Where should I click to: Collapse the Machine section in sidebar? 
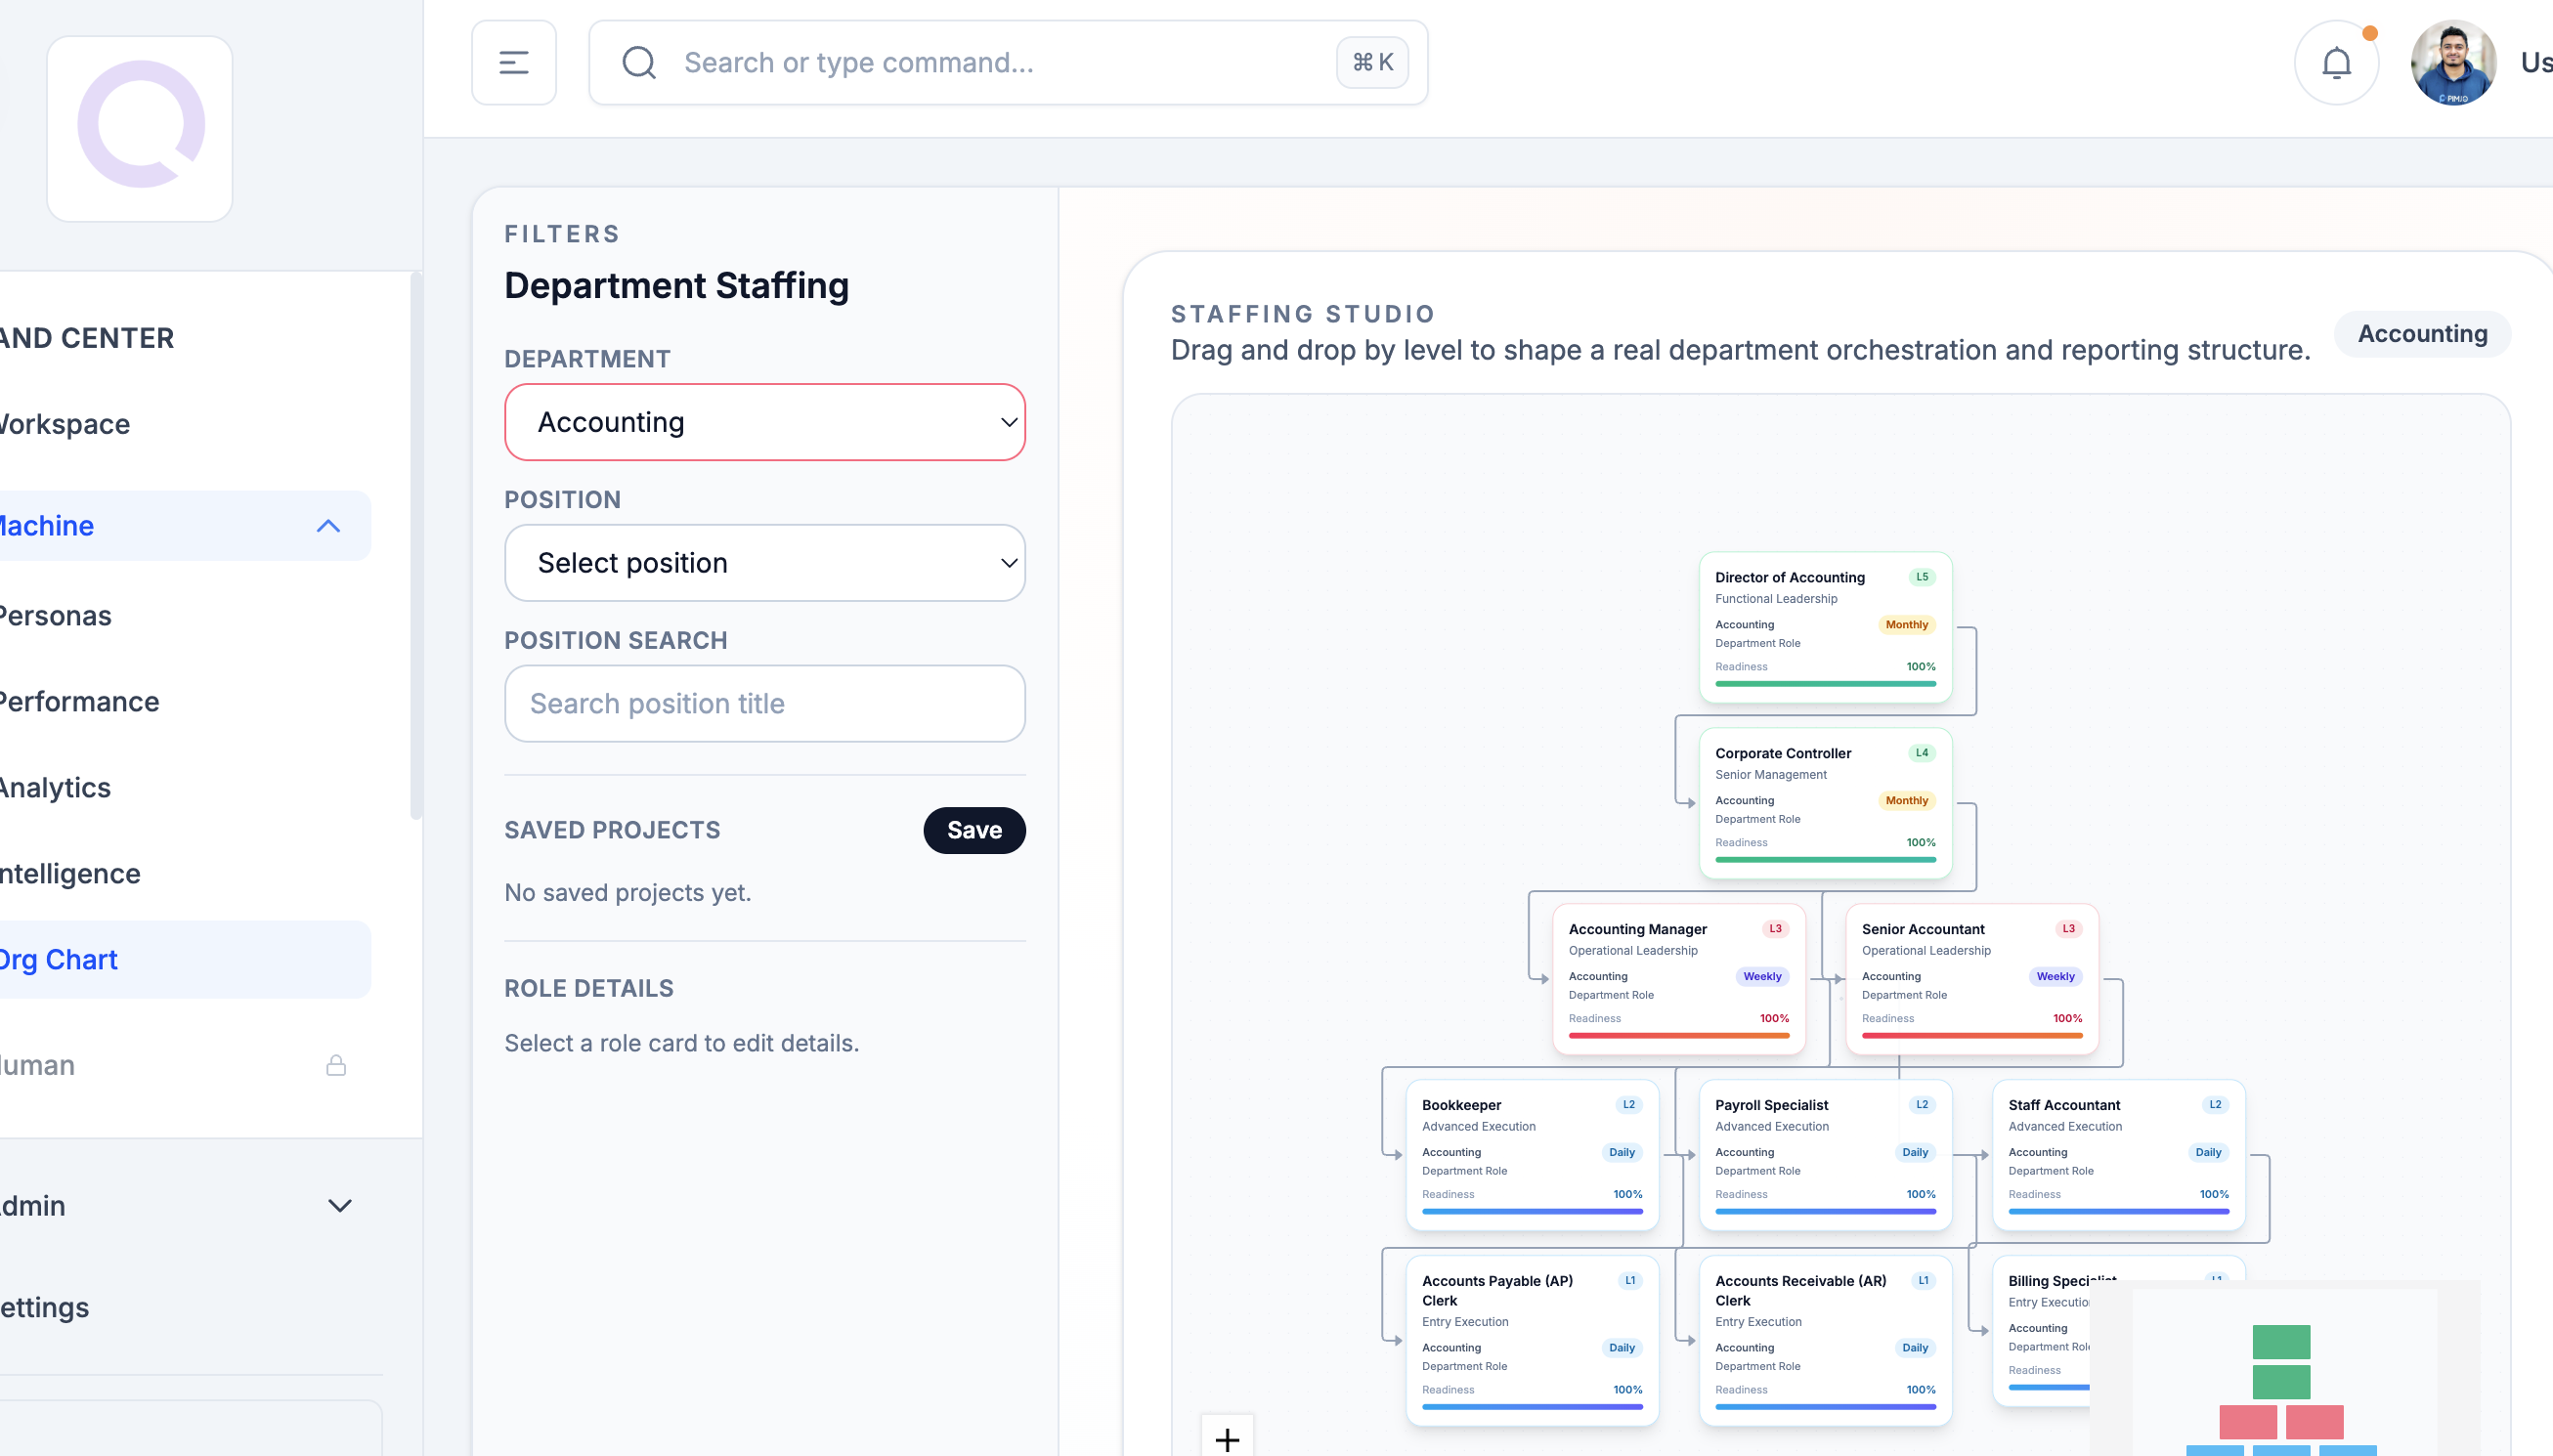(328, 525)
